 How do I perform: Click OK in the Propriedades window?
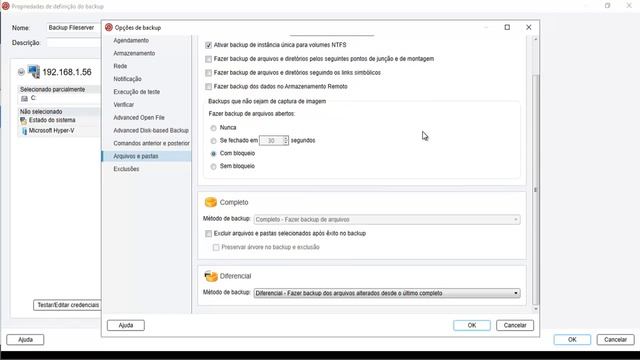pos(572,340)
